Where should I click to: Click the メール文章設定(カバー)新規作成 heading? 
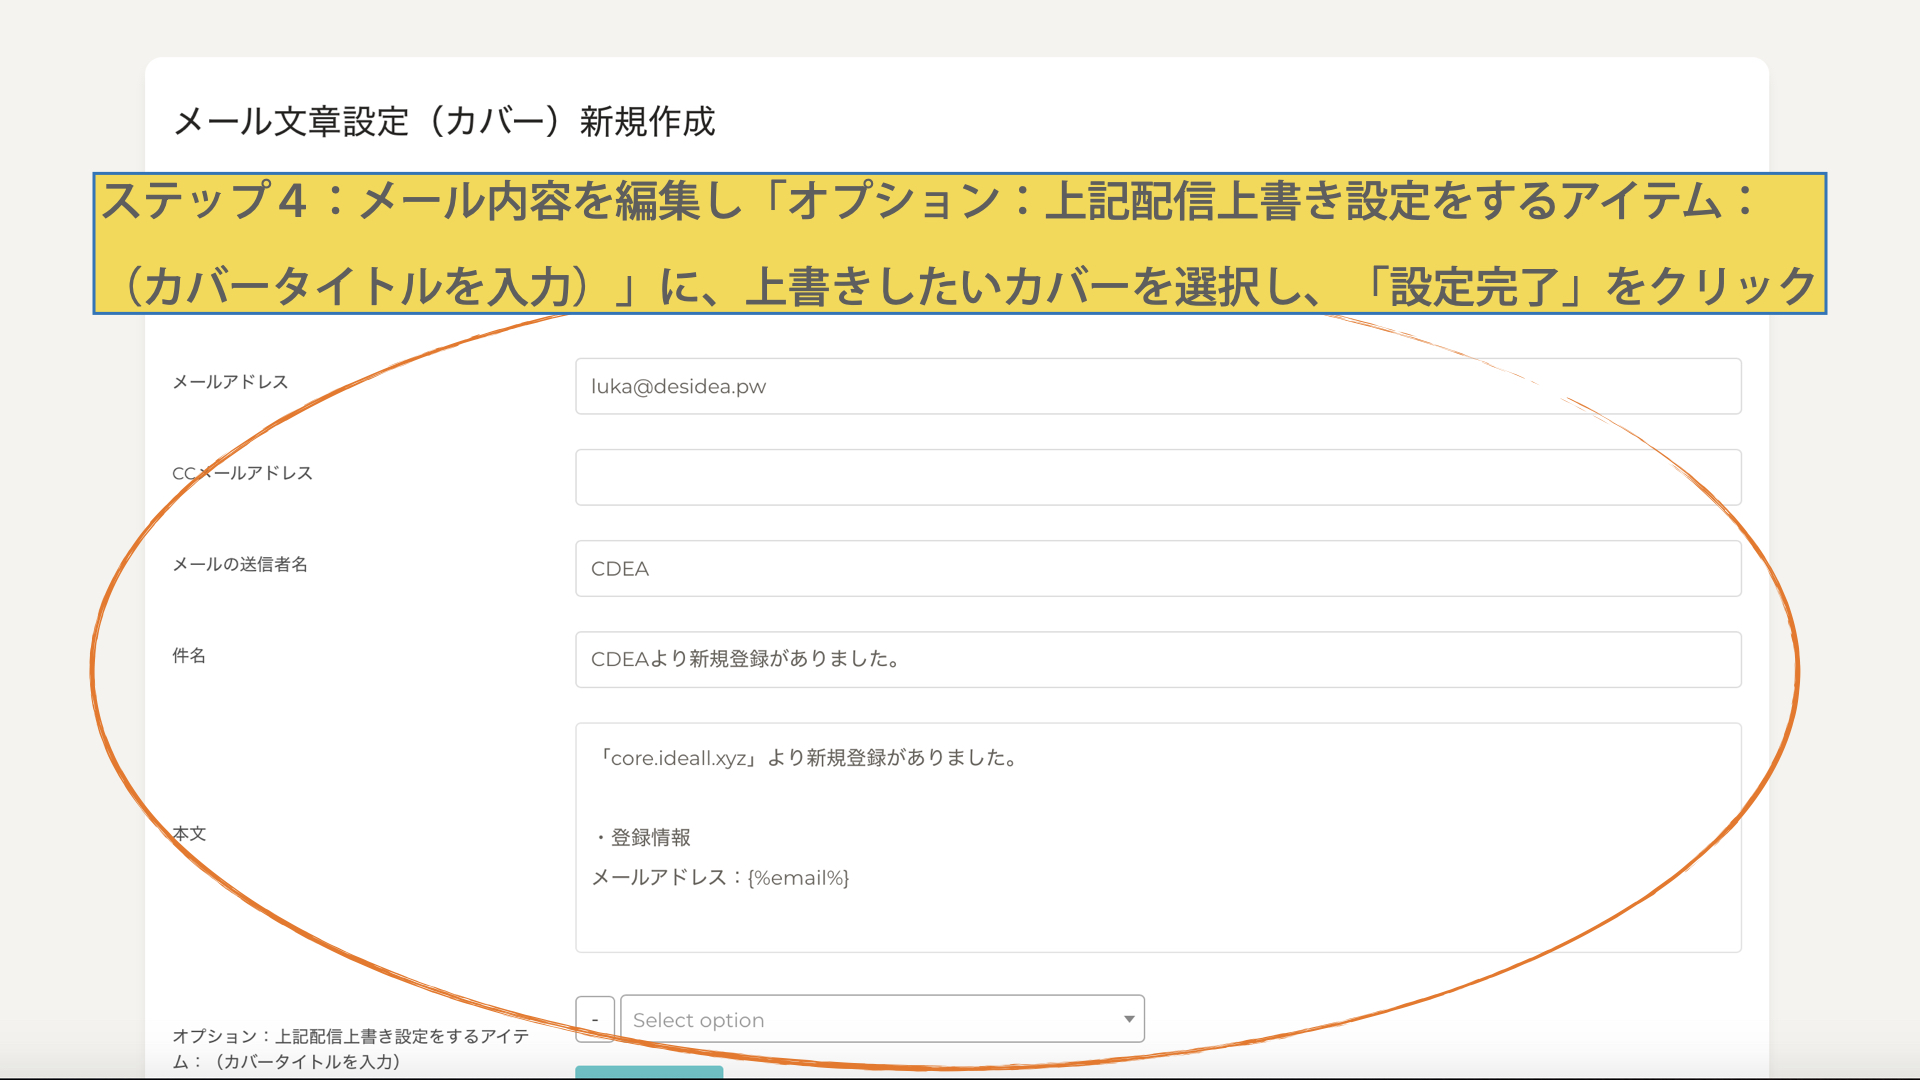(x=444, y=121)
